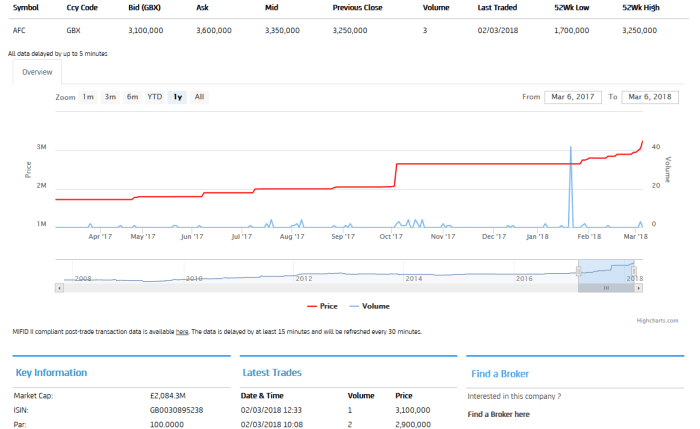This screenshot has height=429, width=700.
Task: Click the navigator scrollbar right arrow
Action: pyautogui.click(x=640, y=287)
